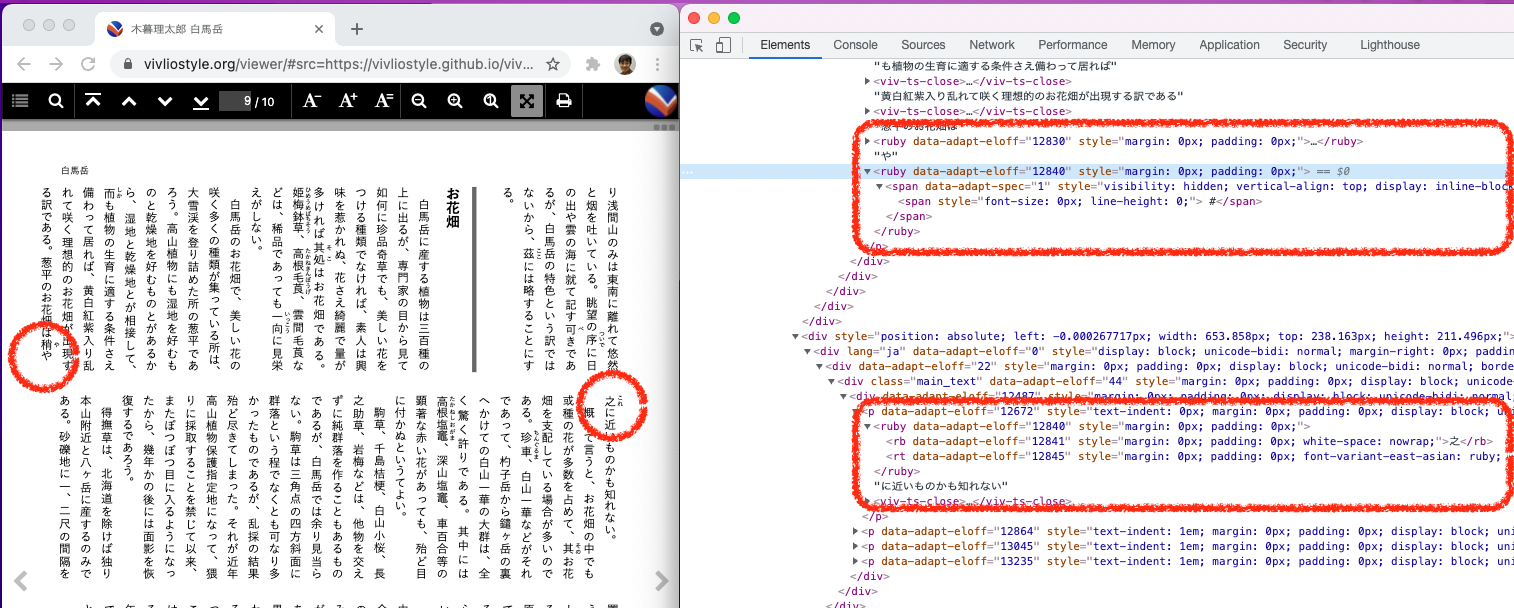The width and height of the screenshot is (1514, 608).
Task: Toggle fit-to-screen view mode
Action: pyautogui.click(x=527, y=100)
